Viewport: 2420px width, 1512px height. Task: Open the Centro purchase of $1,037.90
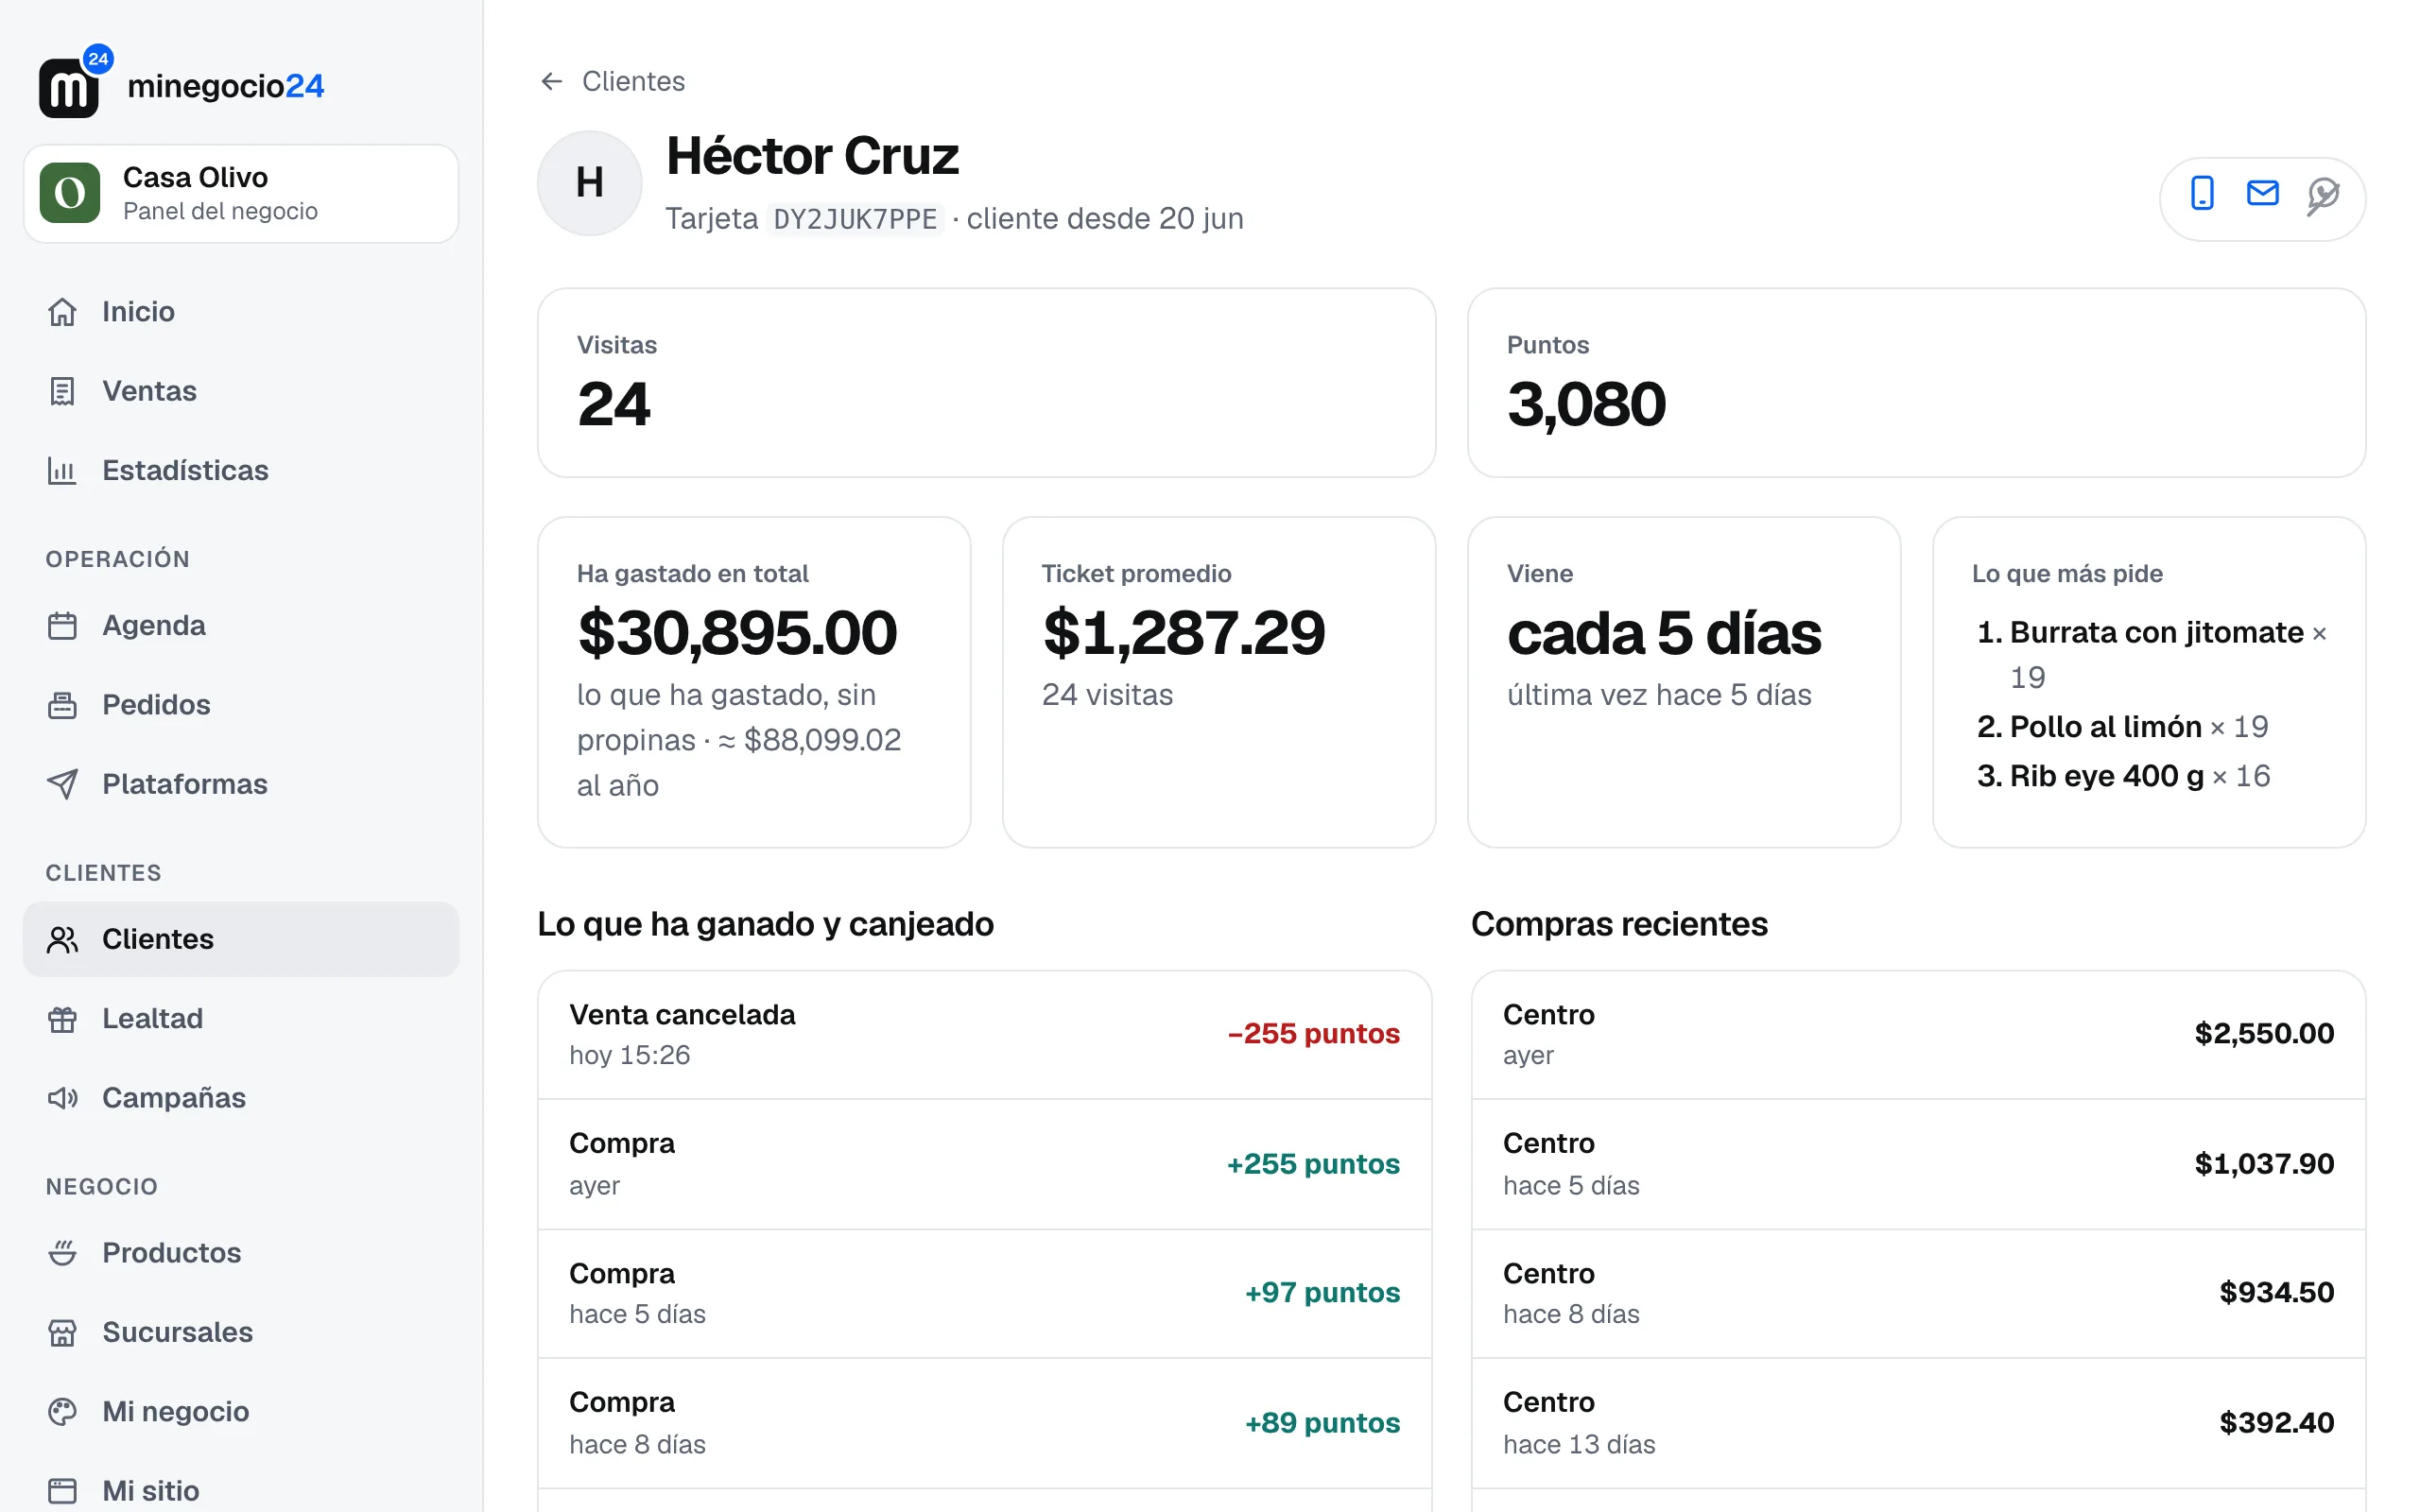click(x=1918, y=1165)
